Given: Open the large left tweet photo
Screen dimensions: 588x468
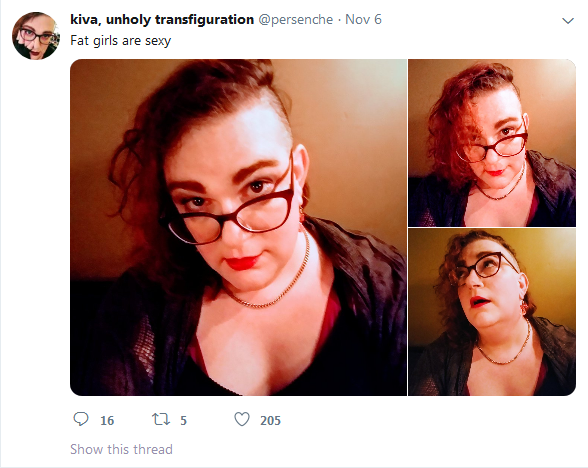Looking at the screenshot, I should [238, 227].
